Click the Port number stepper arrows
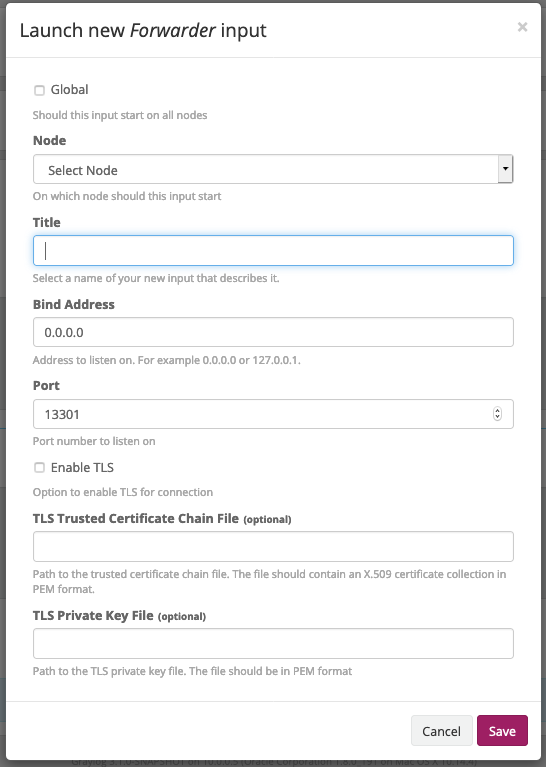The image size is (546, 767). tap(497, 414)
